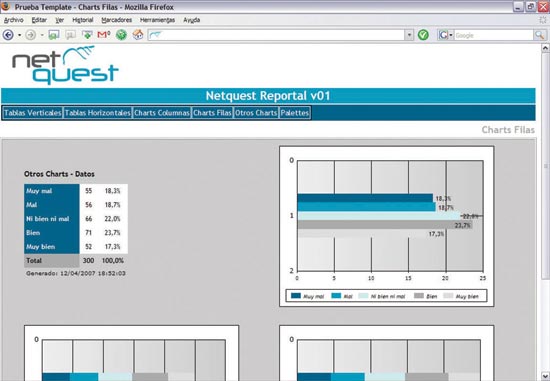This screenshot has width=550, height=381.
Task: Open the Google search engine selector dropdown
Action: pyautogui.click(x=445, y=35)
